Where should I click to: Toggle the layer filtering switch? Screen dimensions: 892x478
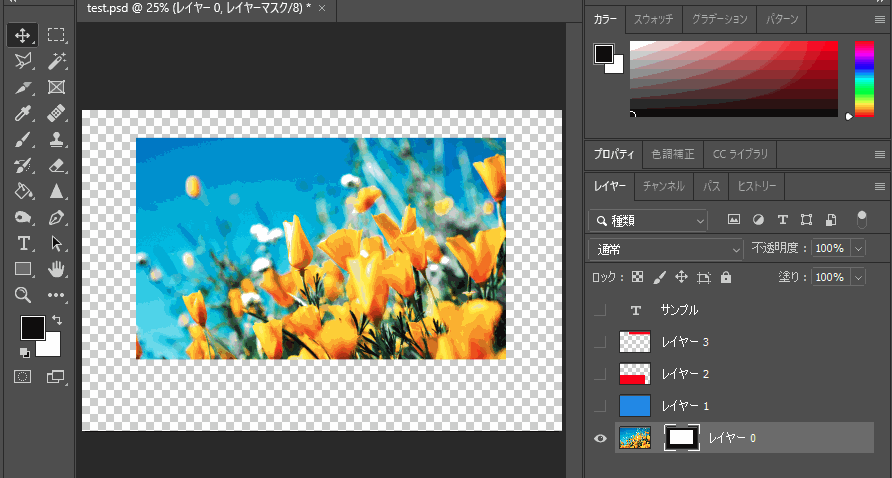[861, 220]
